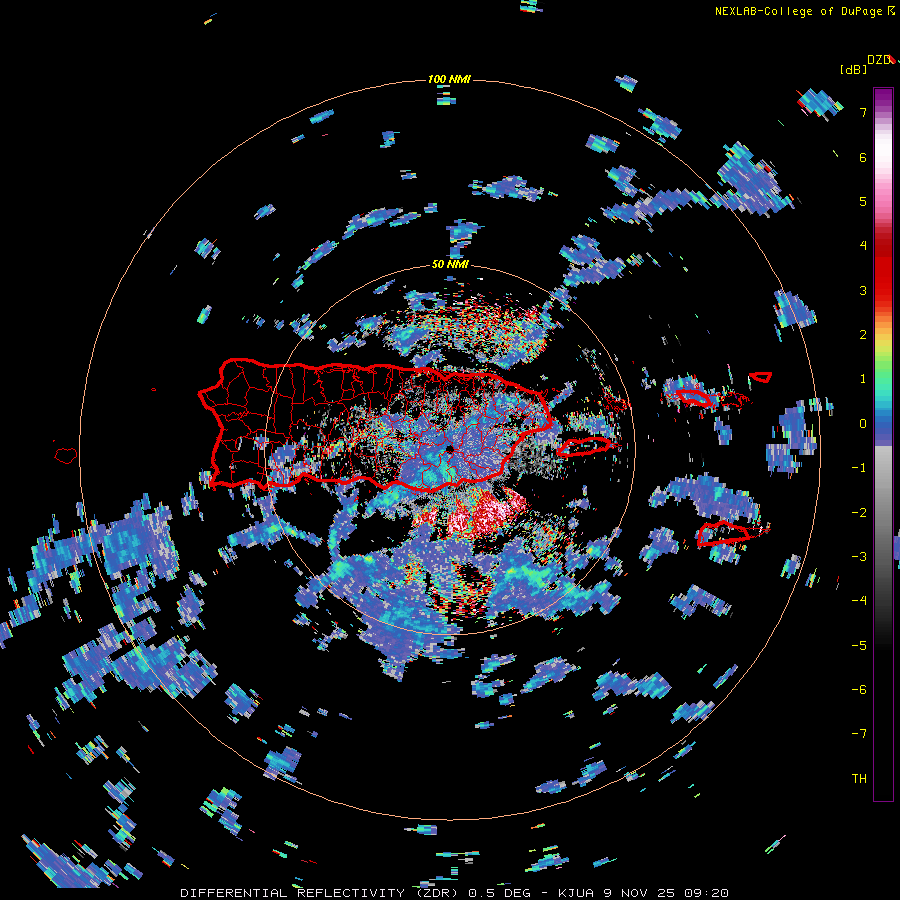The width and height of the screenshot is (900, 900).
Task: Click the 5 value on the scale
Action: (863, 201)
